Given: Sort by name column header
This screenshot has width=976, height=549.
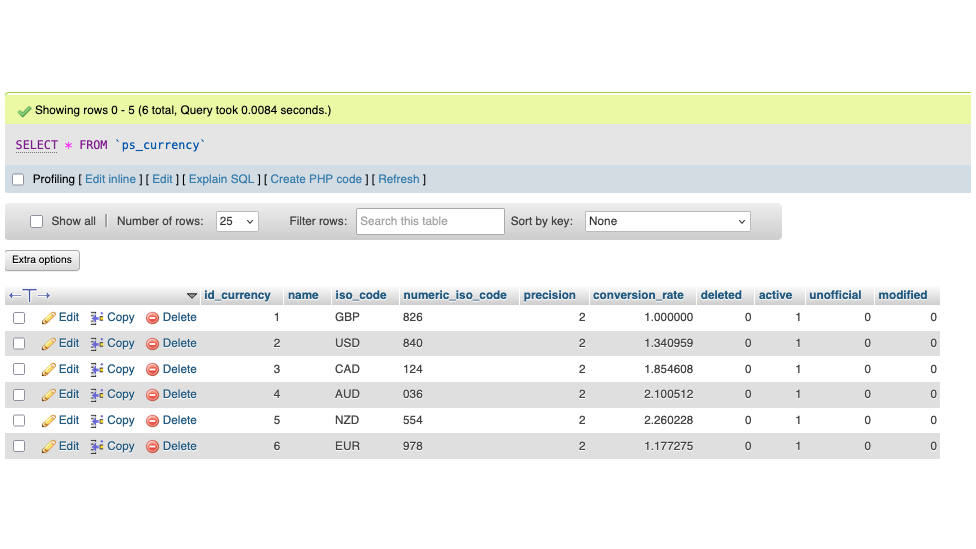Looking at the screenshot, I should (x=303, y=295).
